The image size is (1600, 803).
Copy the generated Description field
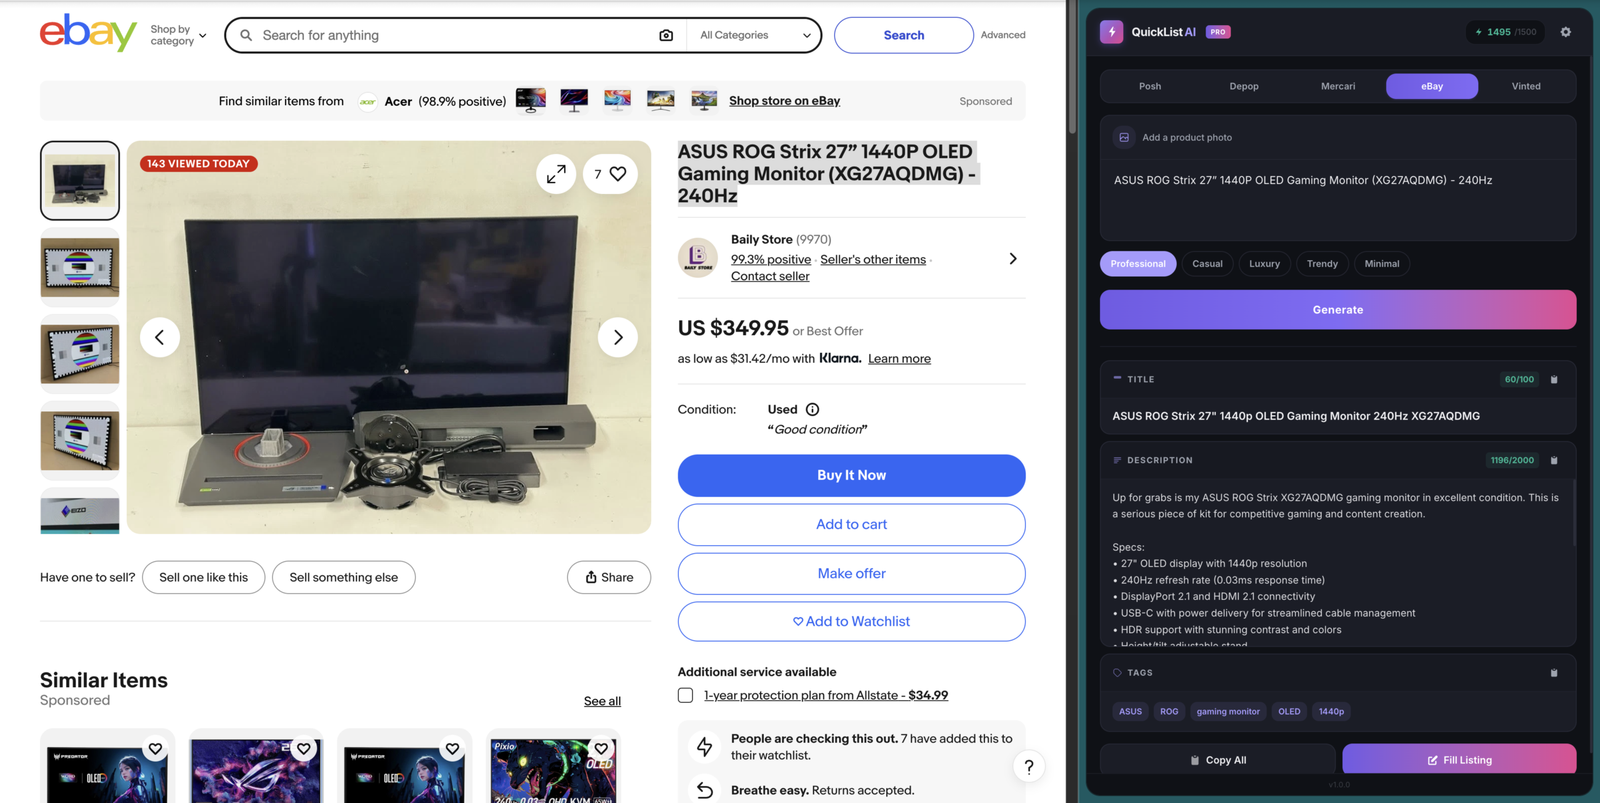coord(1554,461)
